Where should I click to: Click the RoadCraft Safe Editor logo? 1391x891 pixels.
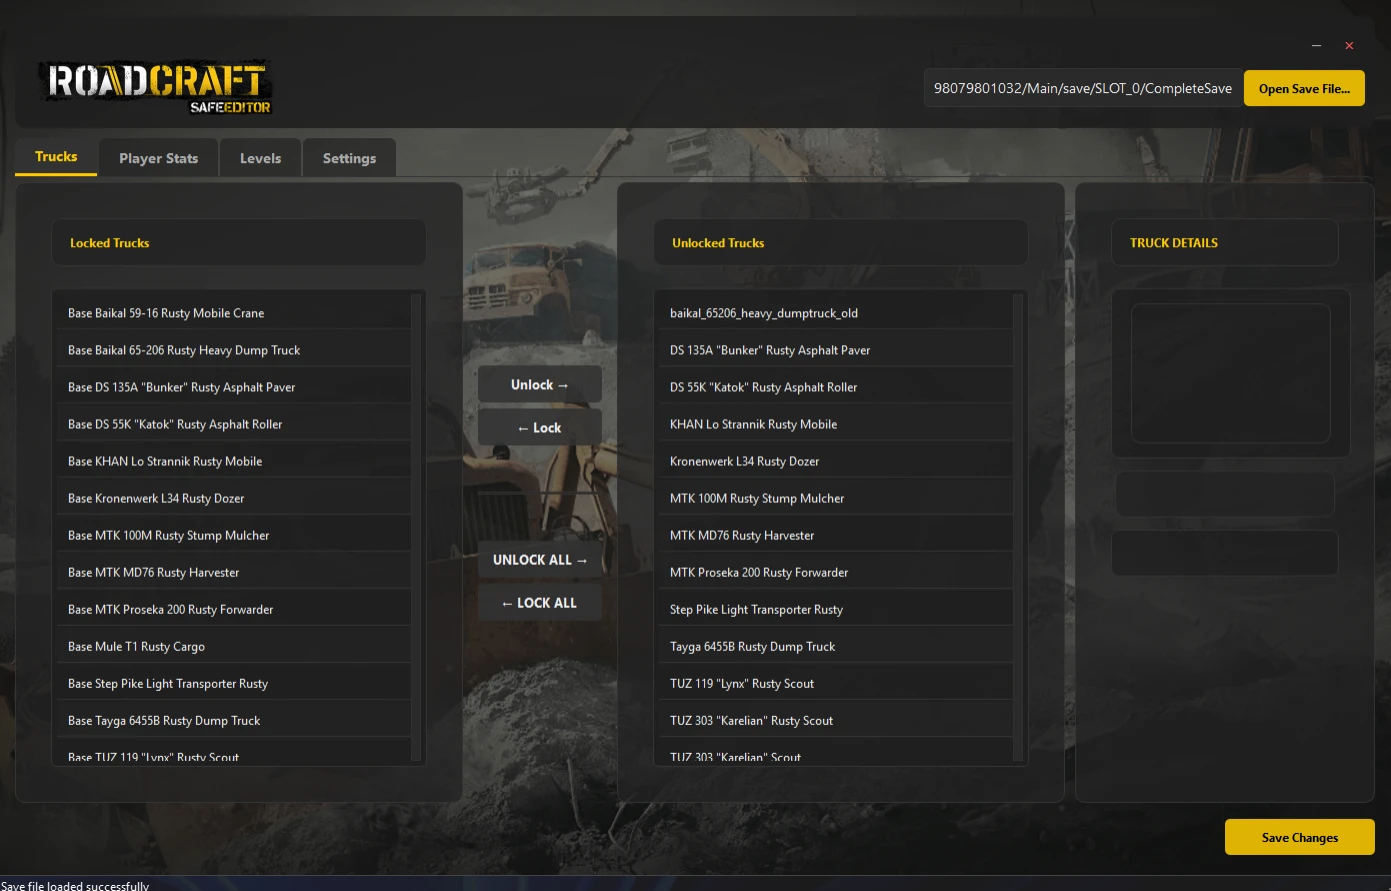pyautogui.click(x=156, y=87)
